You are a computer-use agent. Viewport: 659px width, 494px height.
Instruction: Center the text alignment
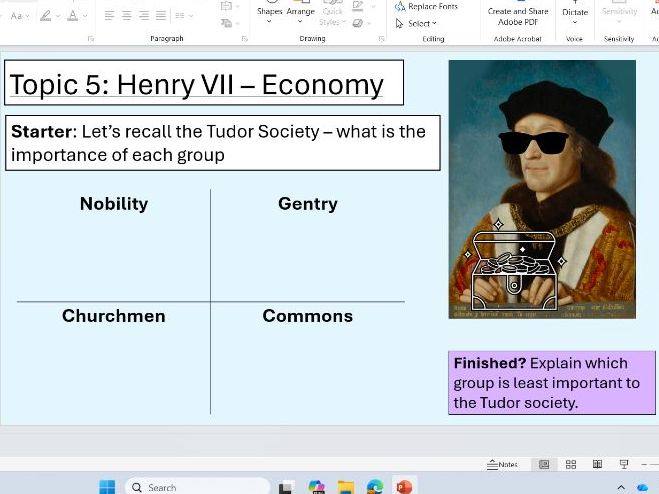[x=127, y=16]
